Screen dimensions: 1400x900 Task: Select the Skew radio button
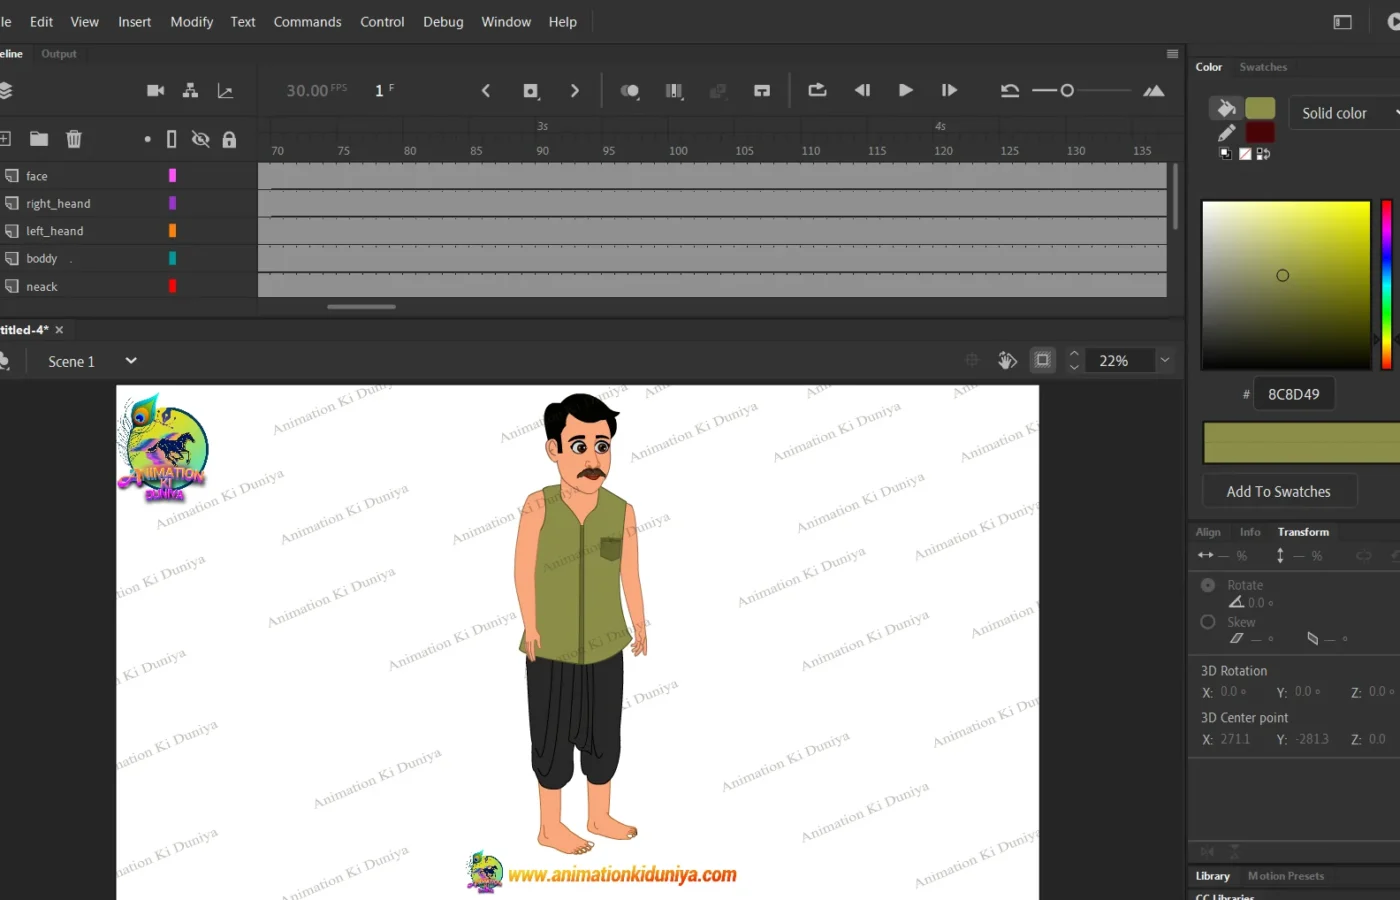[1208, 622]
